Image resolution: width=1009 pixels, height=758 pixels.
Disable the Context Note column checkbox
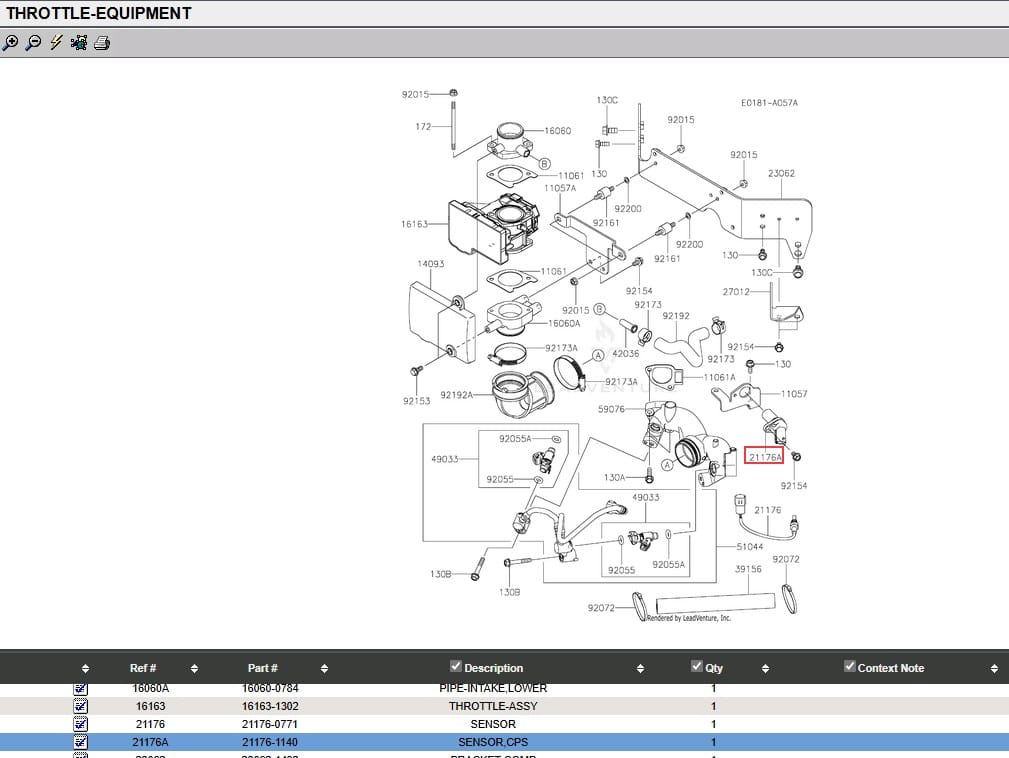click(850, 667)
